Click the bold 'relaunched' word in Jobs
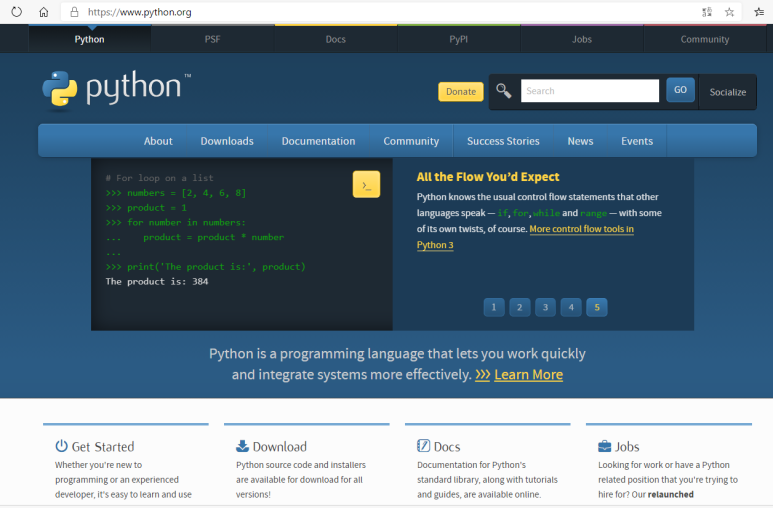The image size is (773, 508). coord(670,494)
